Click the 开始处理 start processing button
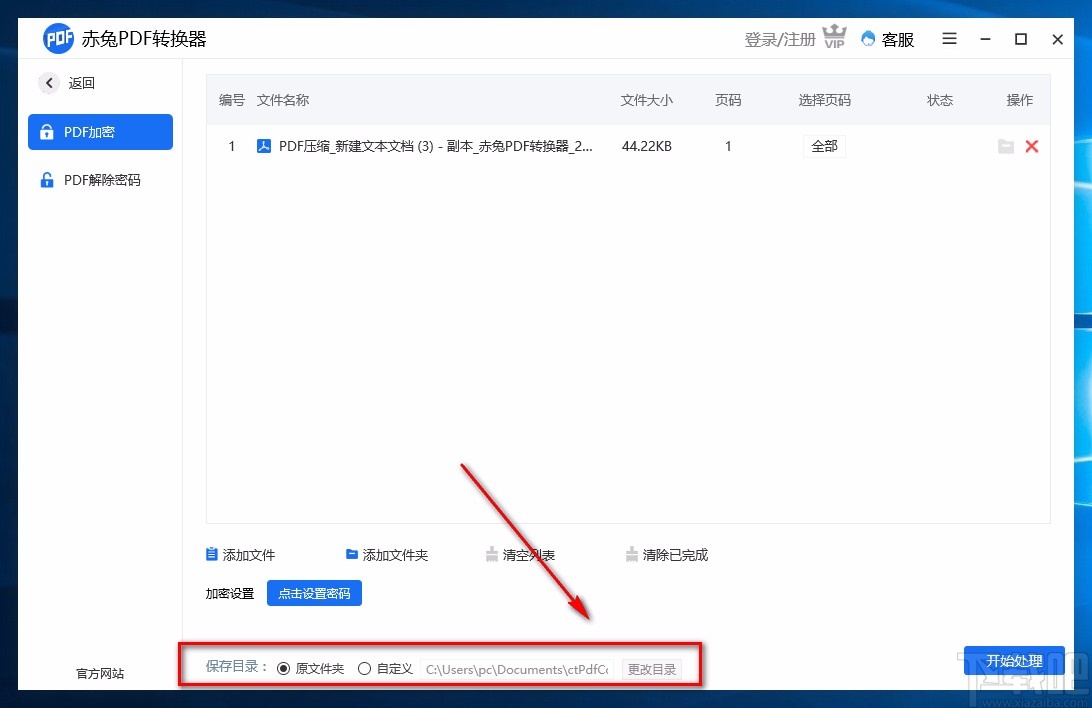The width and height of the screenshot is (1092, 708). pyautogui.click(x=1014, y=661)
